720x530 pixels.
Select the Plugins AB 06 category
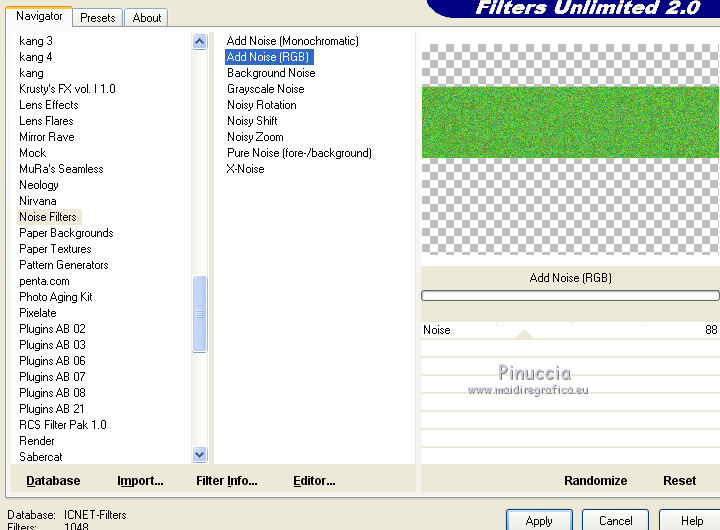pyautogui.click(x=52, y=361)
